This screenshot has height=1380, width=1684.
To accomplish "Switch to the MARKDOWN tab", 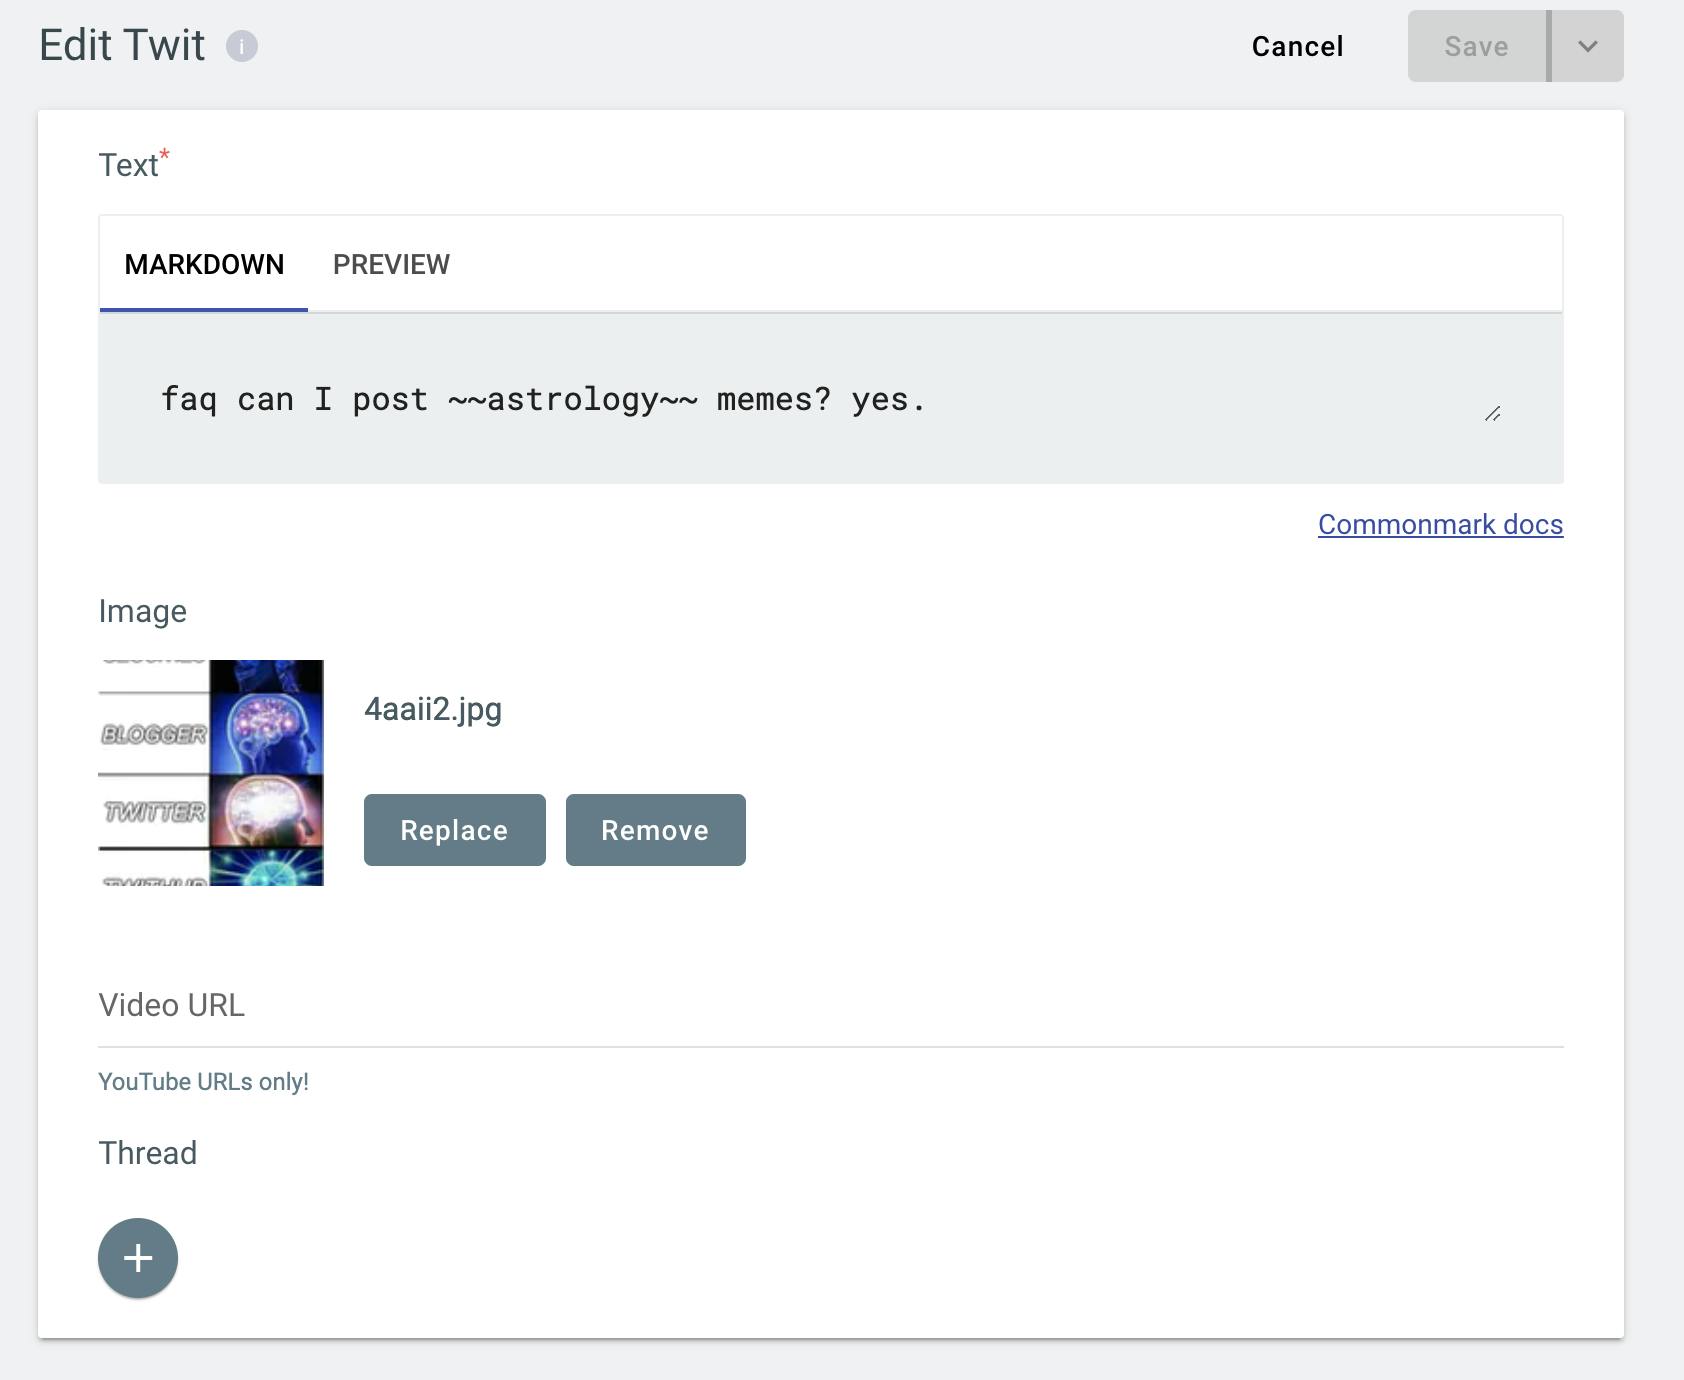I will tap(204, 264).
